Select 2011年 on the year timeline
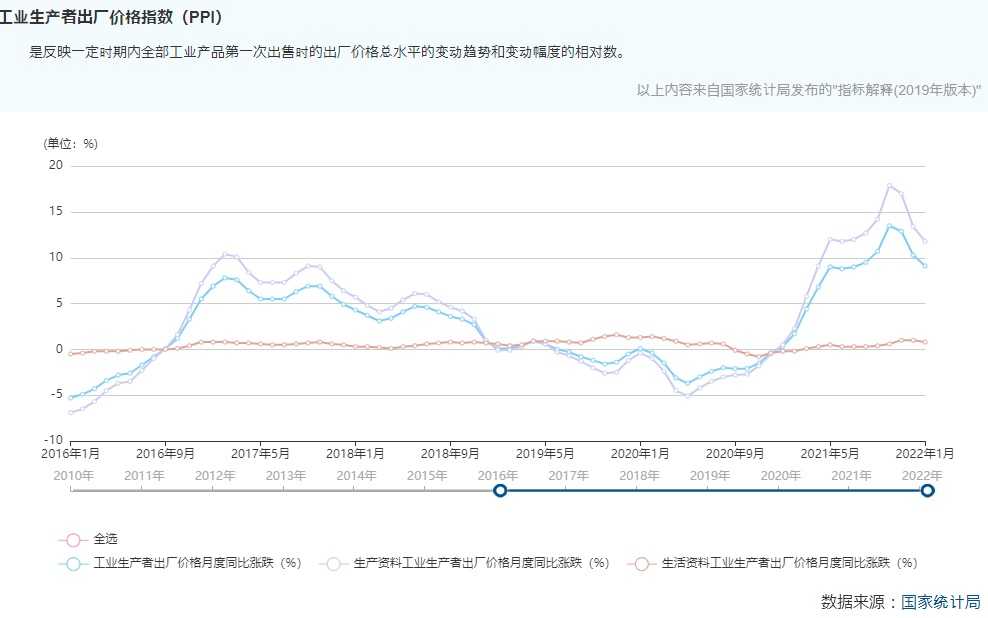 point(144,475)
